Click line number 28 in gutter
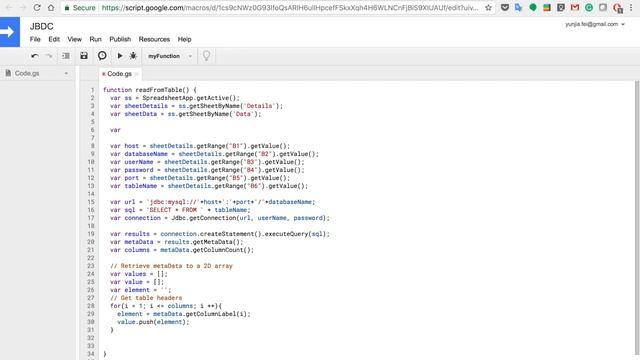Image resolution: width=640 pixels, height=360 pixels. (91, 306)
